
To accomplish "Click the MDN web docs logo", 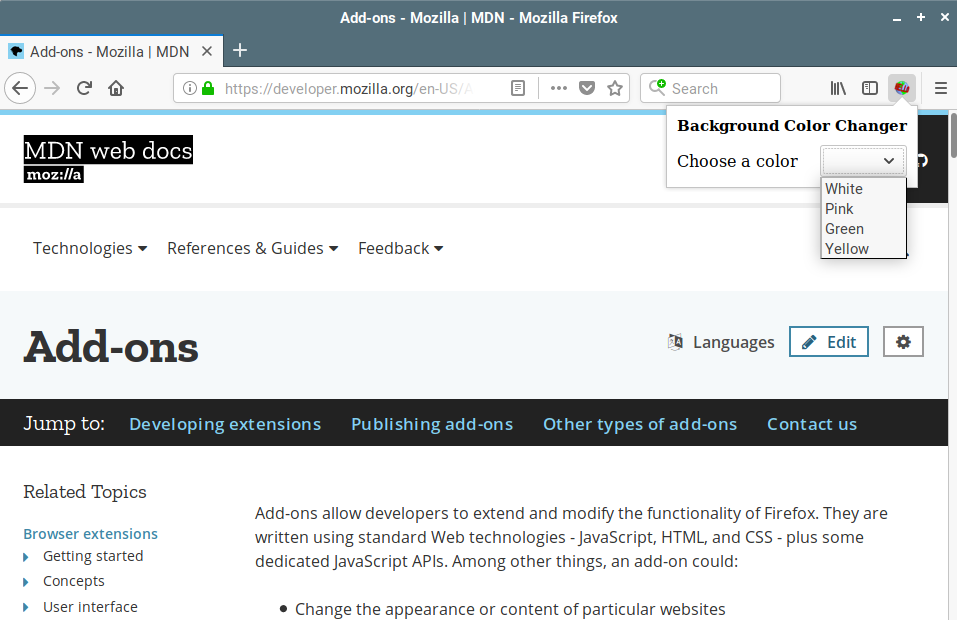I will click(x=108, y=150).
